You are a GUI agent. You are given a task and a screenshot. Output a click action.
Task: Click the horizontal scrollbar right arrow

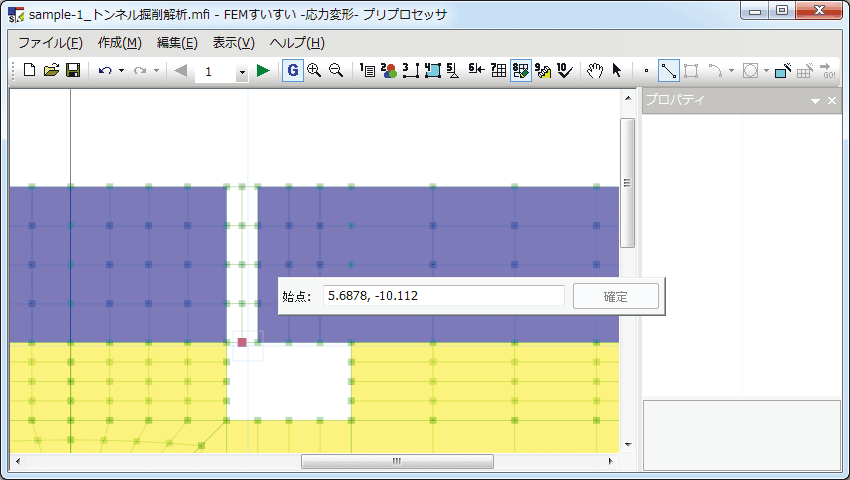click(x=610, y=462)
